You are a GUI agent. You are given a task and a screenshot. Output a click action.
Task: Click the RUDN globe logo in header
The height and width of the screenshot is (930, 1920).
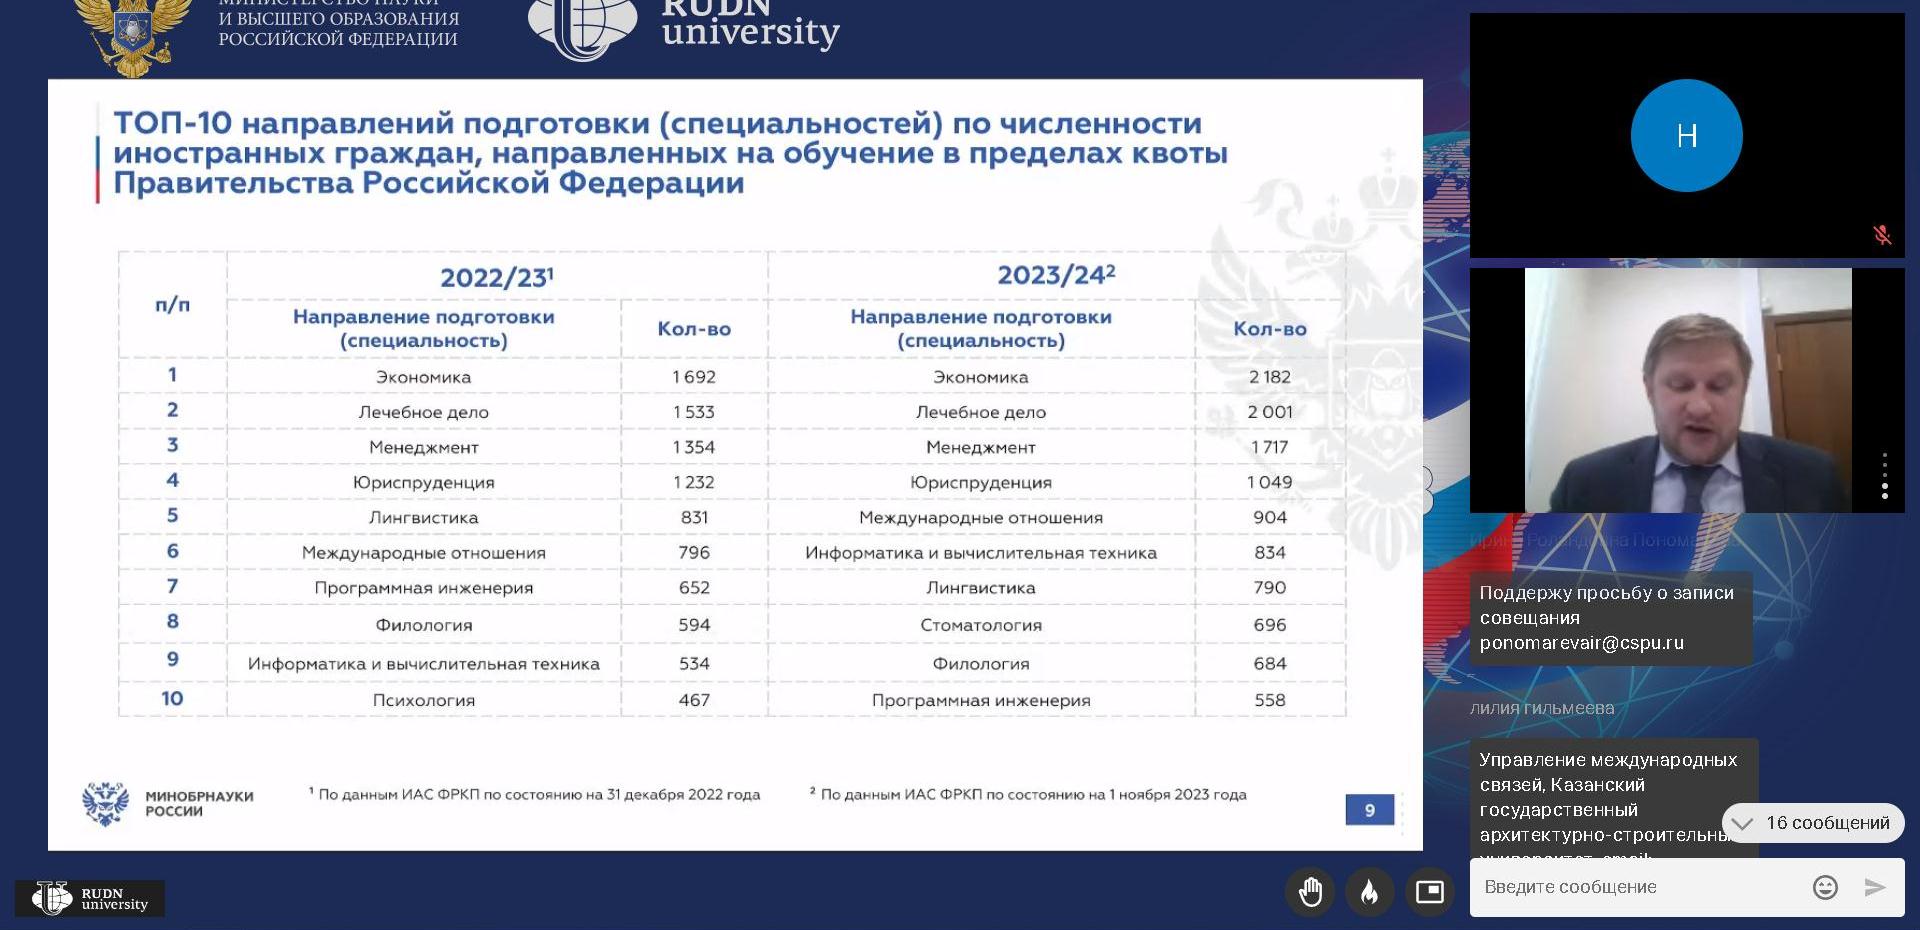(x=582, y=28)
